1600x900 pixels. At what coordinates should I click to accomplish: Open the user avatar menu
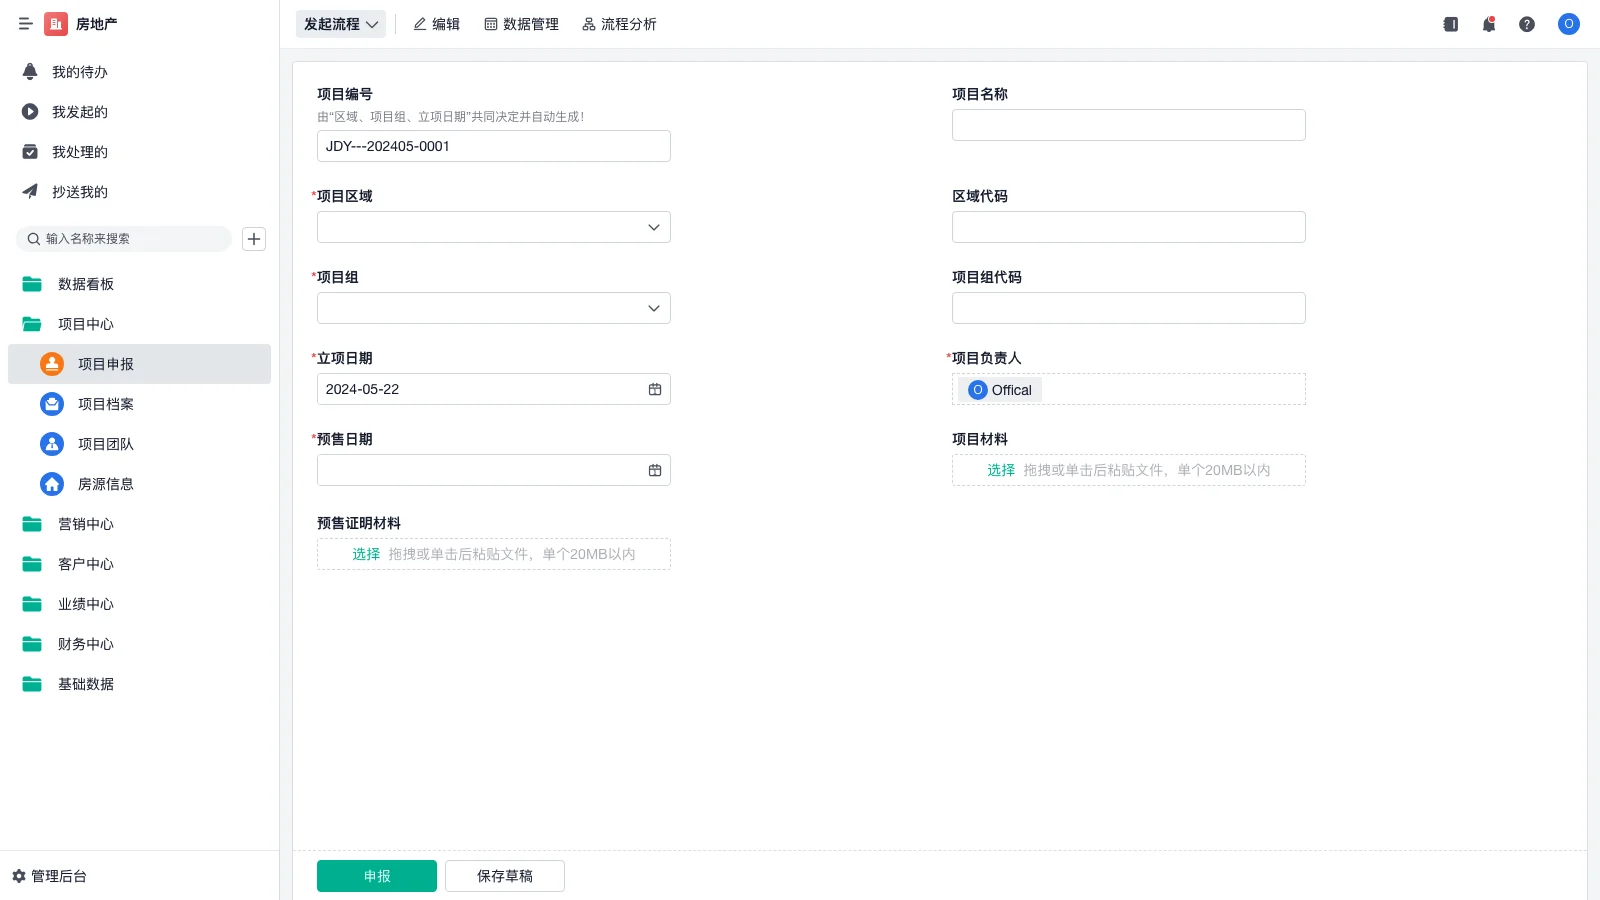click(1569, 24)
